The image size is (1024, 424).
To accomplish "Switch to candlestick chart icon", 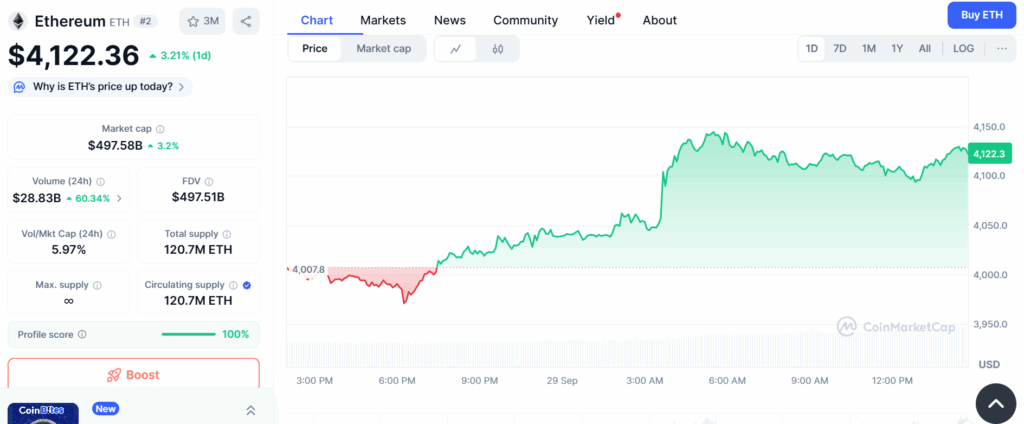I will point(497,48).
